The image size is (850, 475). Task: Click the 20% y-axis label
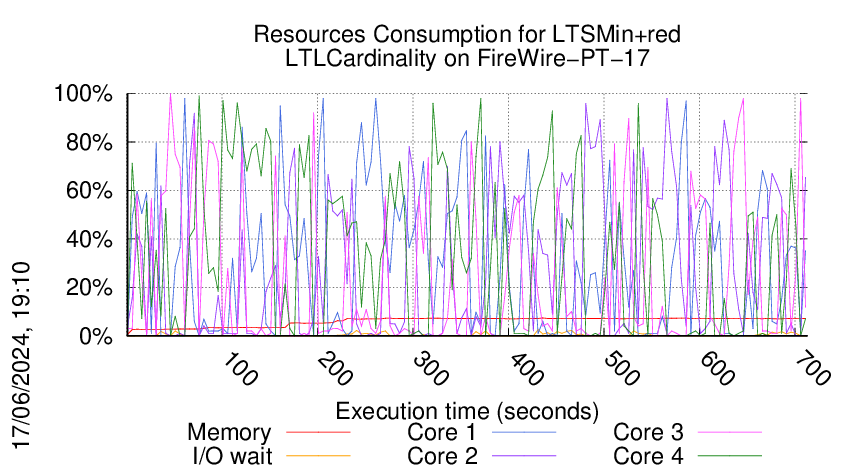tap(89, 287)
